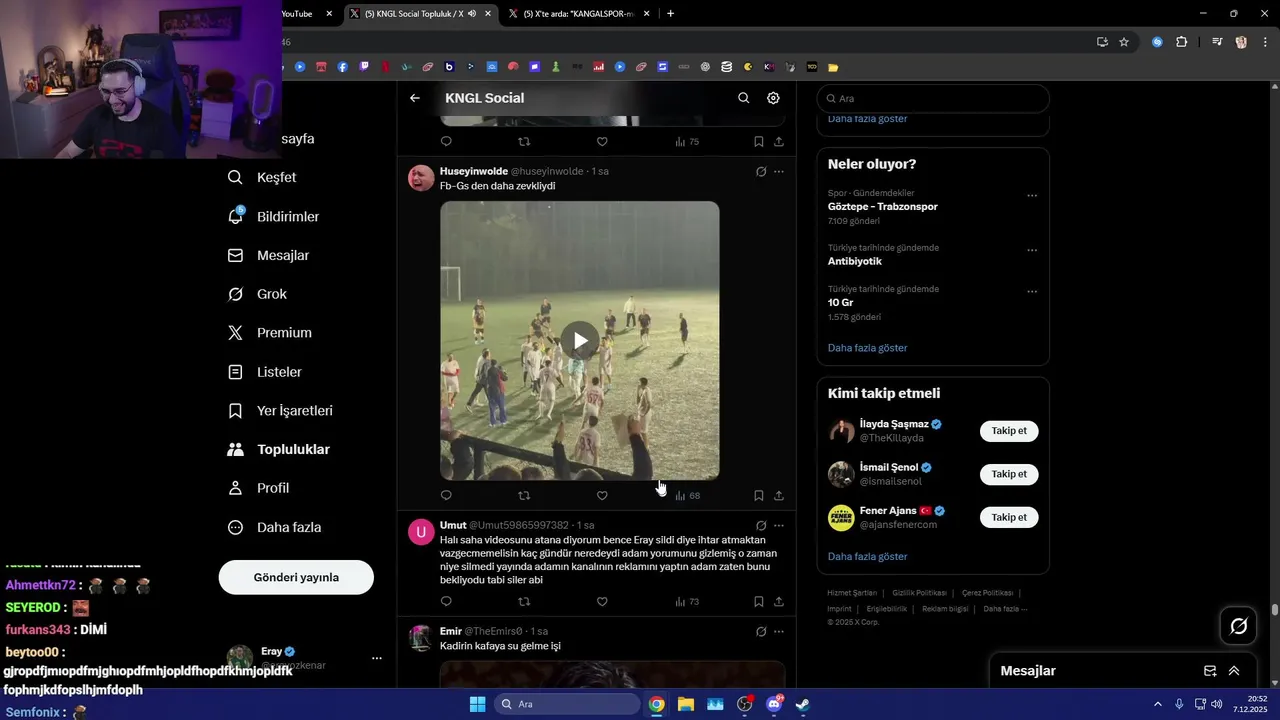Bookmark the top post with 75 views
Viewport: 1280px width, 720px height.
tap(759, 141)
